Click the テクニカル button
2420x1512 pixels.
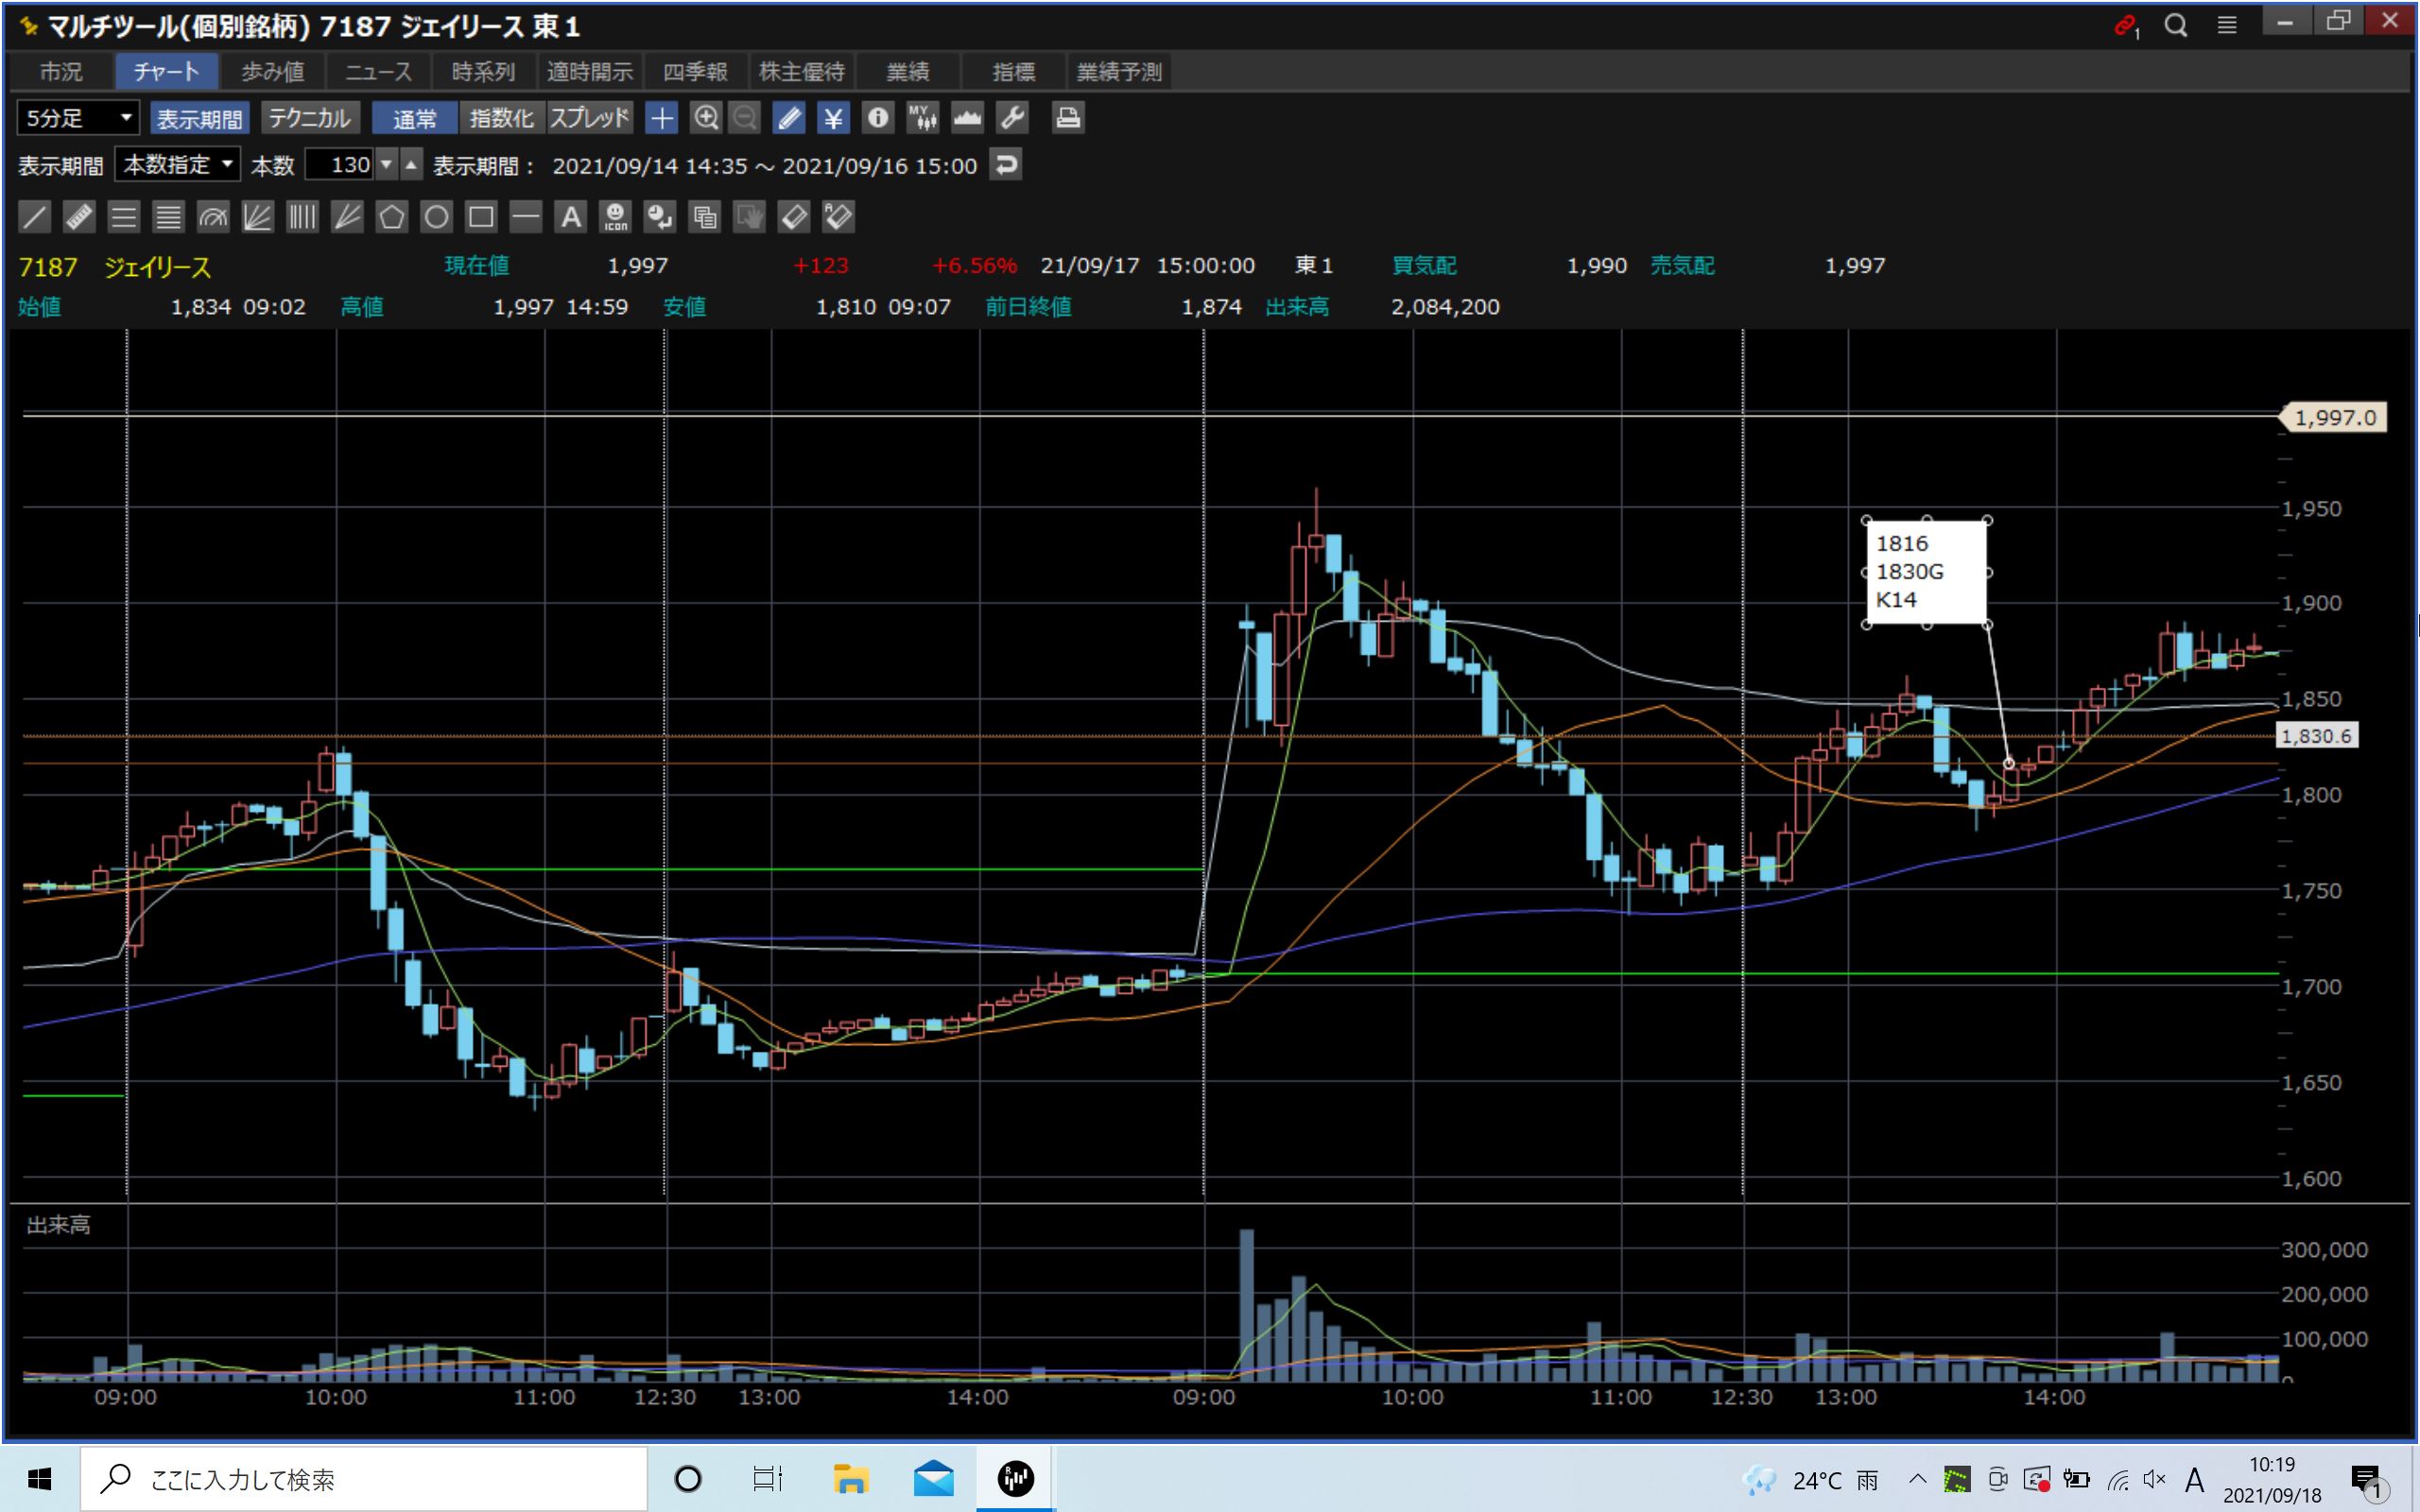[x=309, y=118]
